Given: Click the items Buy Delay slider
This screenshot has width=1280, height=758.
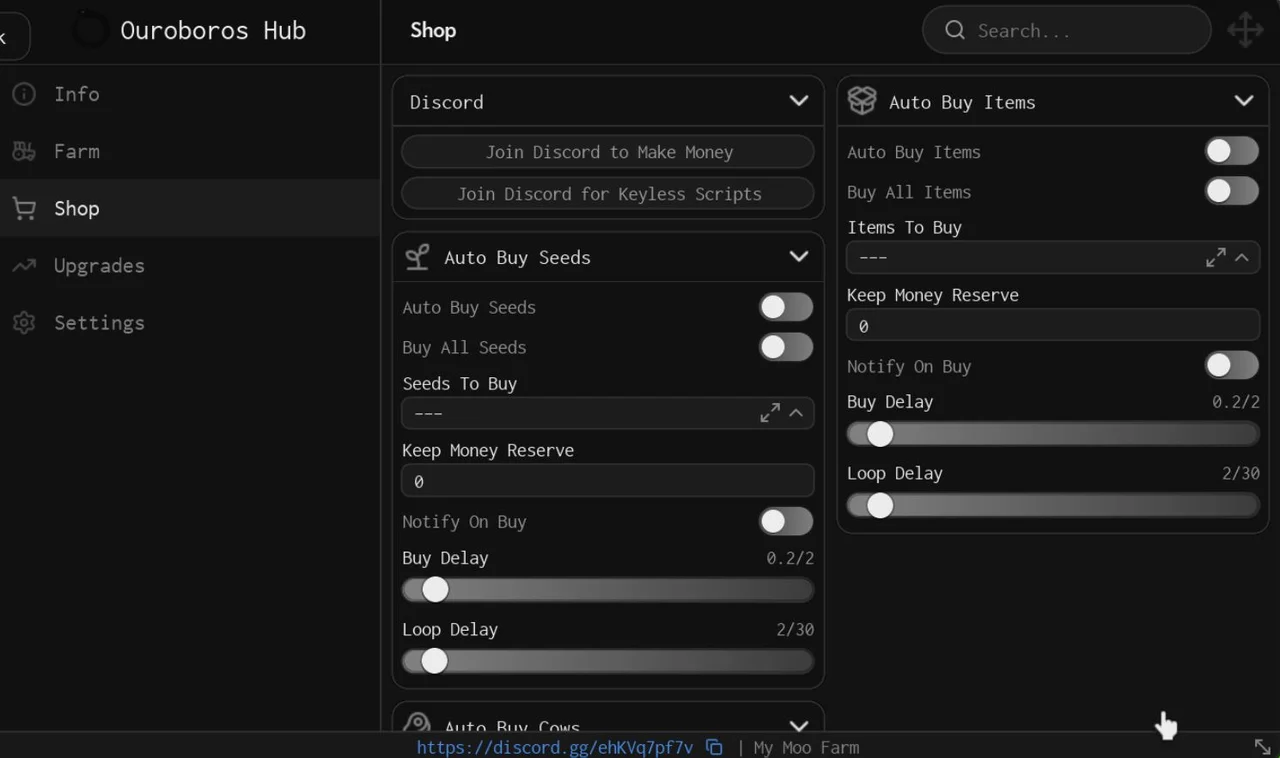Looking at the screenshot, I should [1053, 434].
